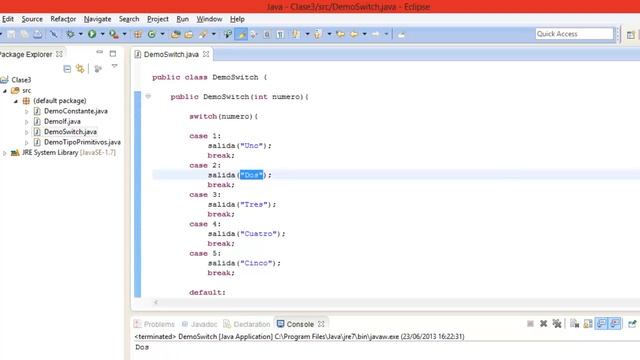
Task: Open the Help menu
Action: [237, 19]
